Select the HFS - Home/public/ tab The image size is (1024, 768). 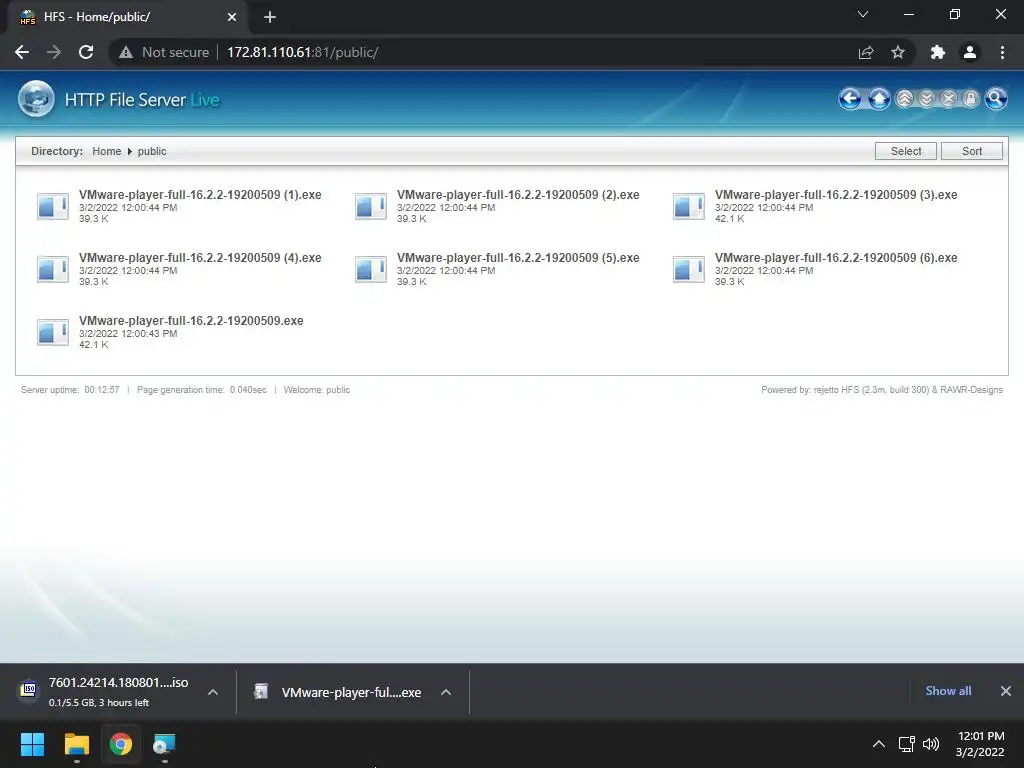point(127,17)
